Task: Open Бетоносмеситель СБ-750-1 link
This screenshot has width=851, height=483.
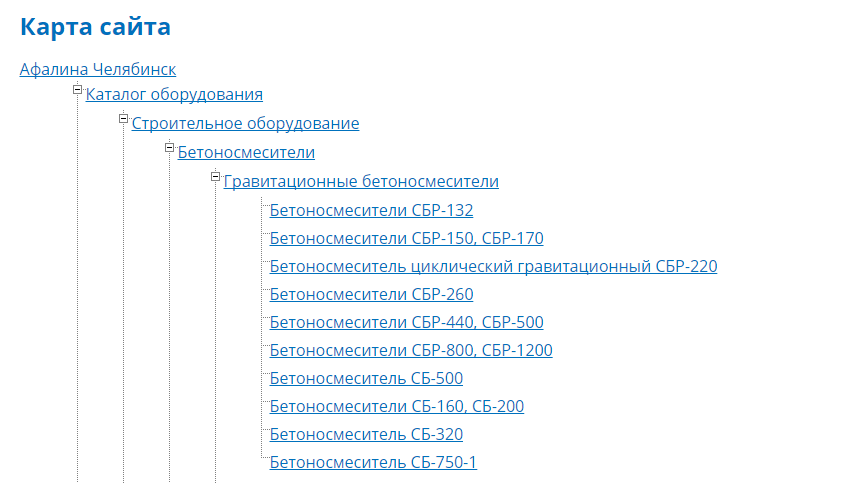Action: point(373,462)
